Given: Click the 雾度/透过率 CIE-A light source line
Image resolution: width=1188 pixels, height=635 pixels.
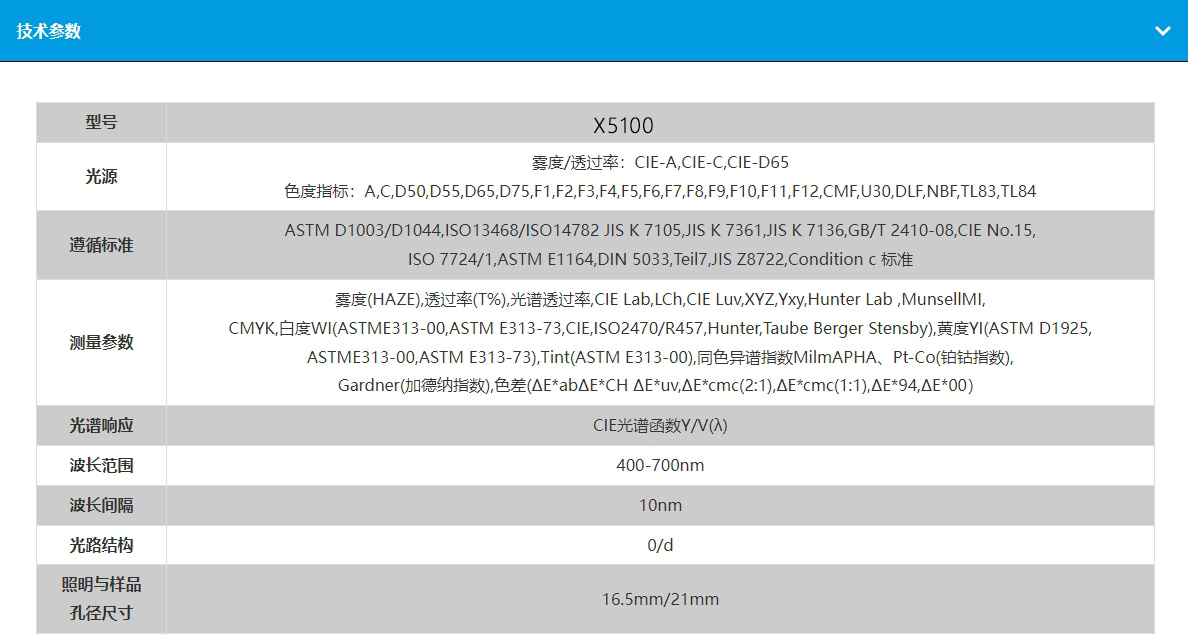Looking at the screenshot, I should point(660,162).
